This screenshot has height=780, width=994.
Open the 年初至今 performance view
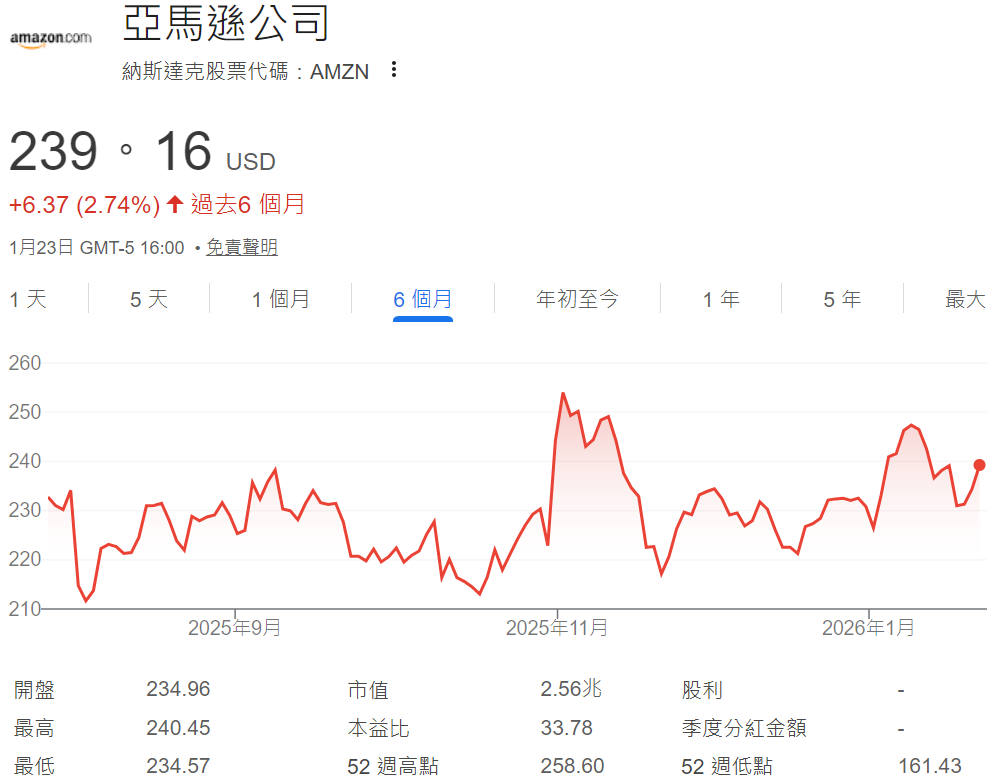[x=577, y=299]
